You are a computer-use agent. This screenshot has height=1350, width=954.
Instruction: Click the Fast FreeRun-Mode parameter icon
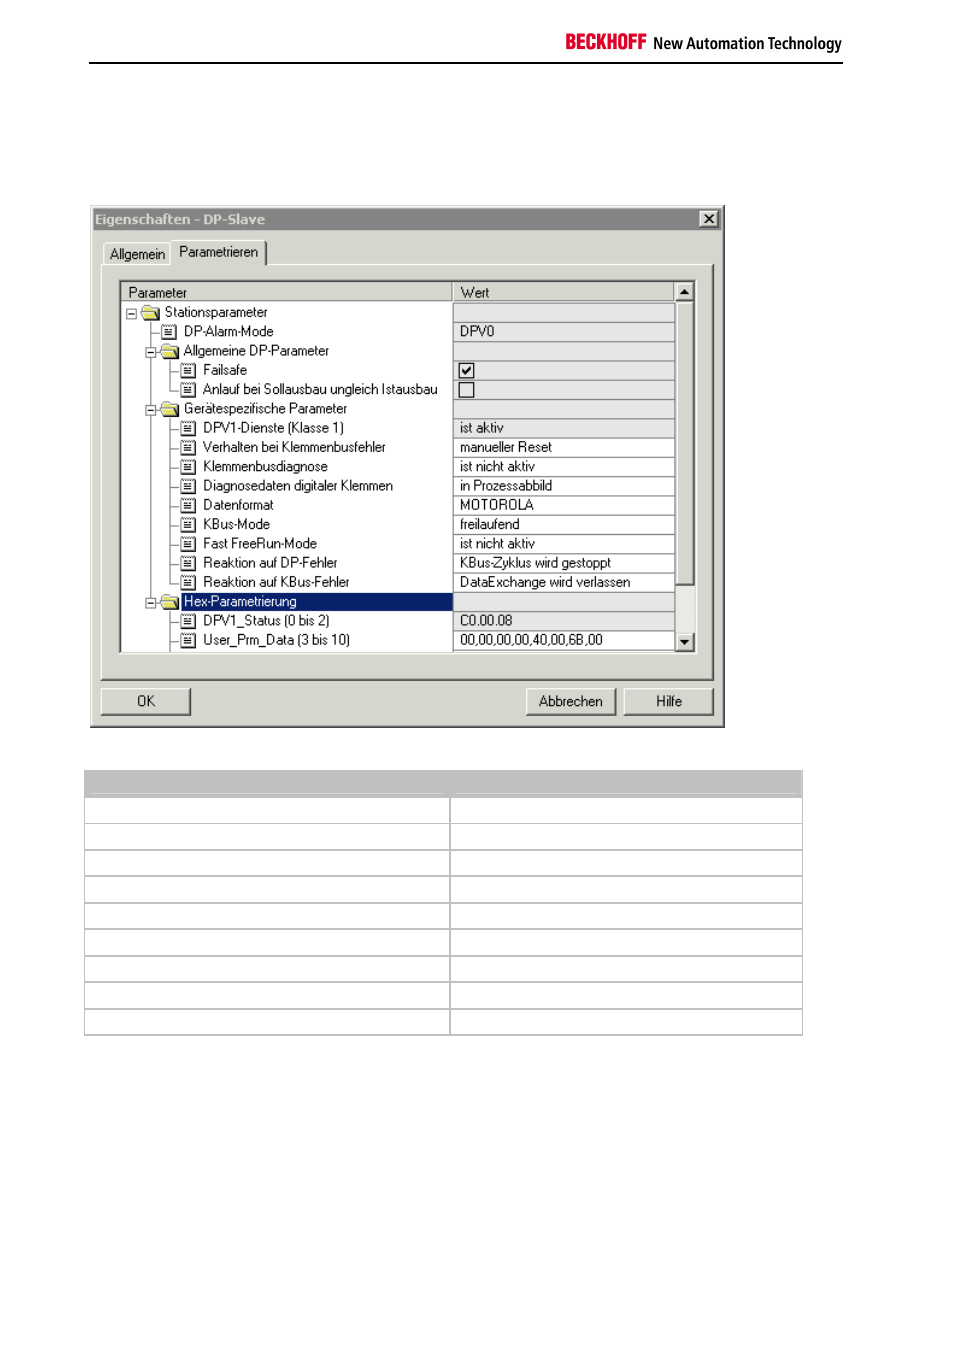point(188,544)
